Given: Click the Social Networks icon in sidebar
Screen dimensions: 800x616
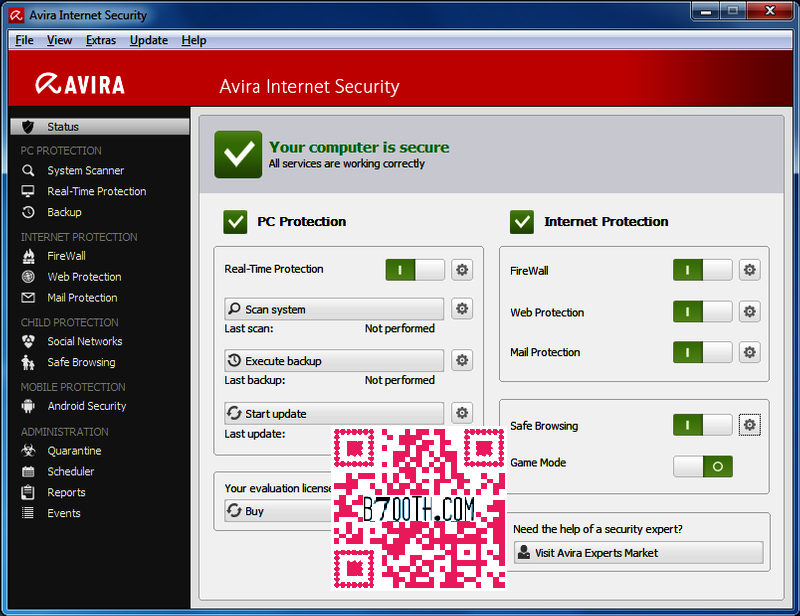Looking at the screenshot, I should coord(28,341).
